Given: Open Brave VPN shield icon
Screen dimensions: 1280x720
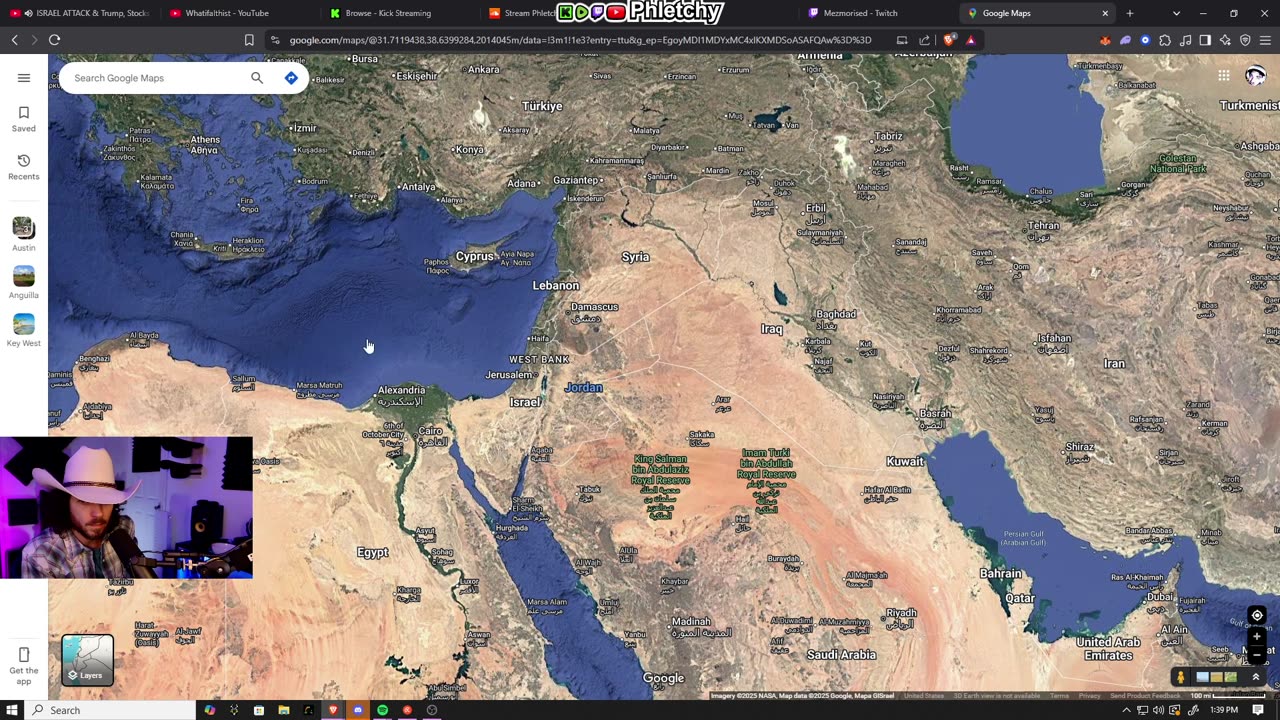Looking at the screenshot, I should click(1245, 40).
